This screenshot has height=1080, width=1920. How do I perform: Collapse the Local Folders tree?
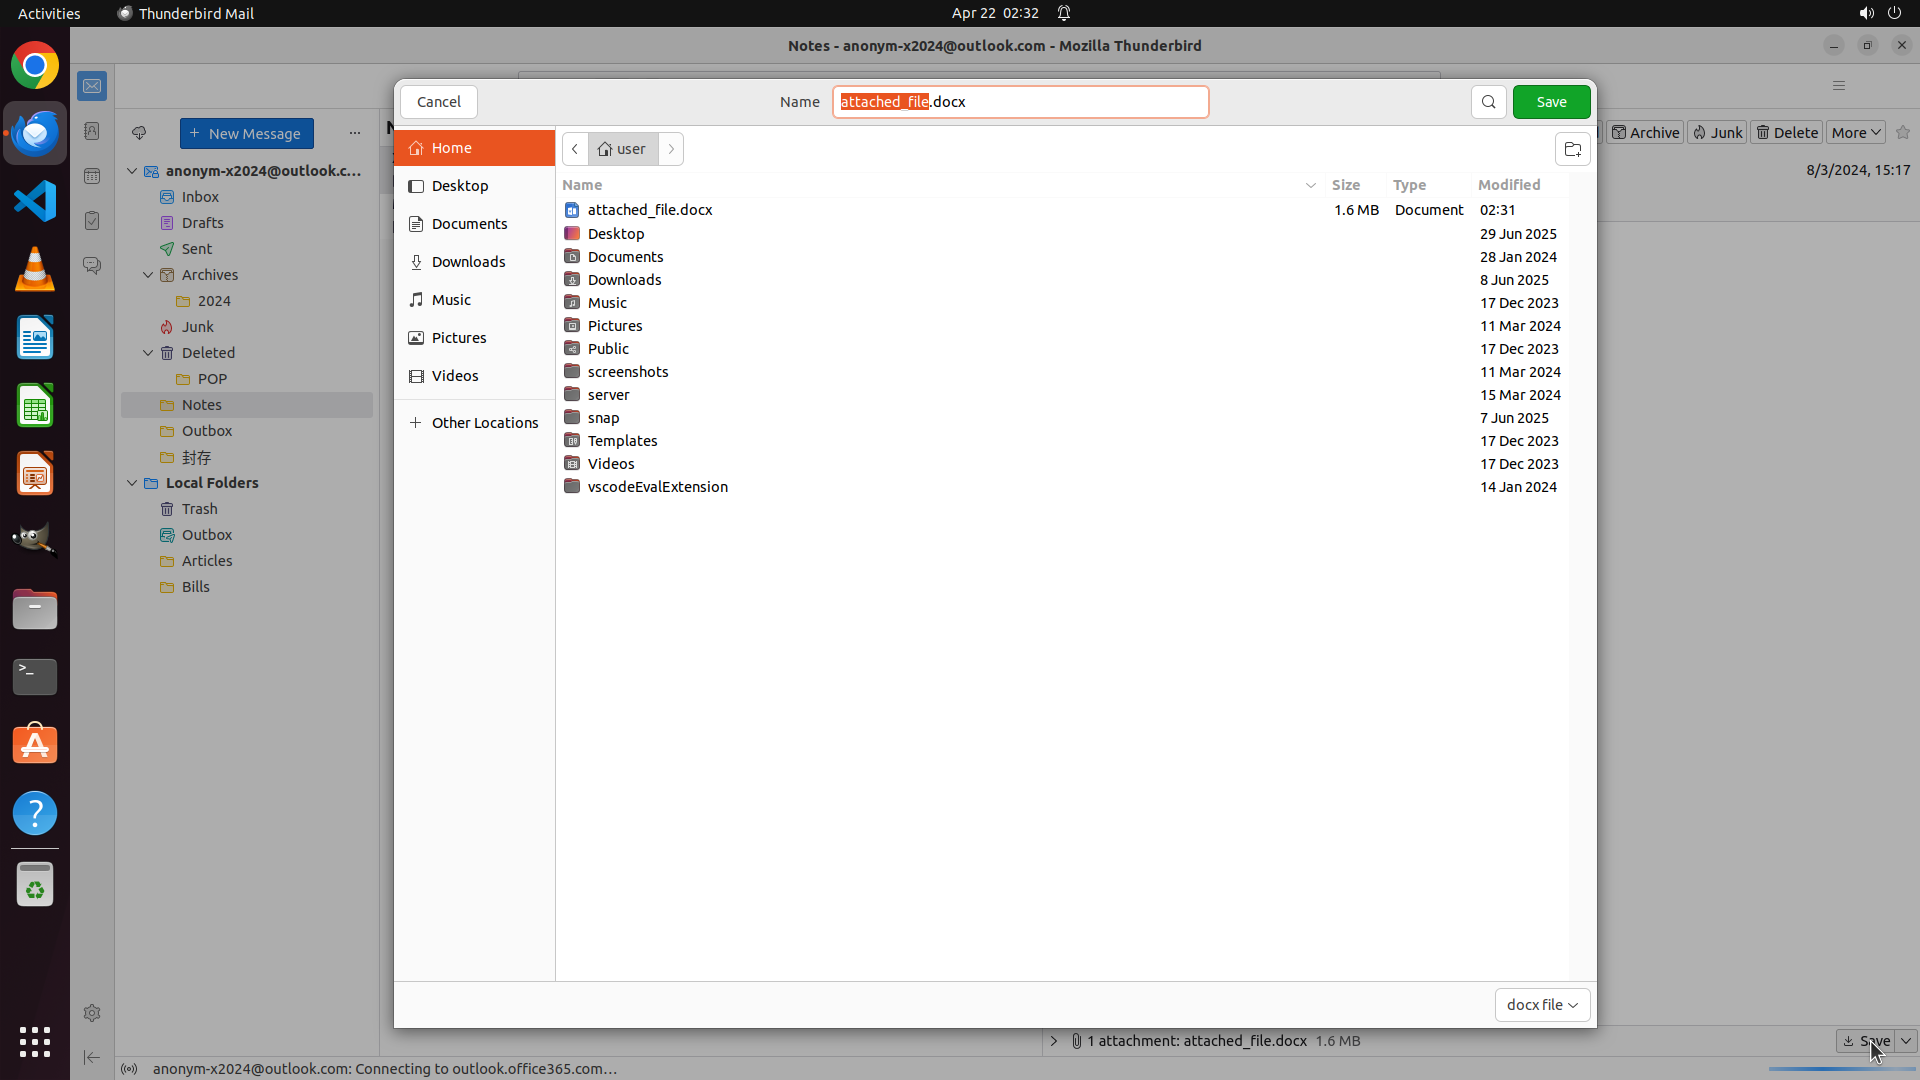tap(132, 483)
